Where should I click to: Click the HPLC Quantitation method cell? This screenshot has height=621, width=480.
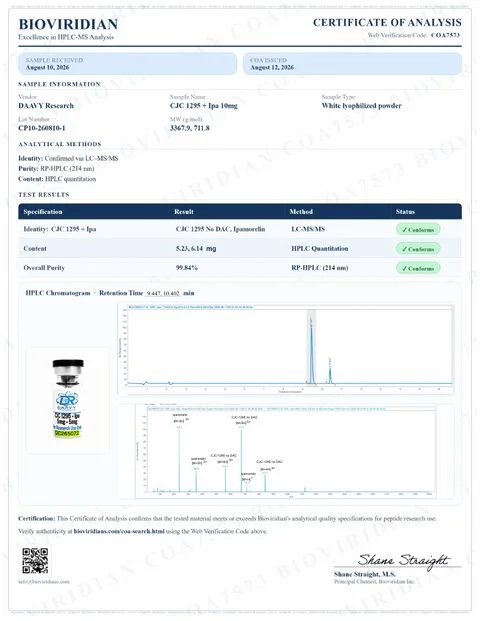point(320,248)
